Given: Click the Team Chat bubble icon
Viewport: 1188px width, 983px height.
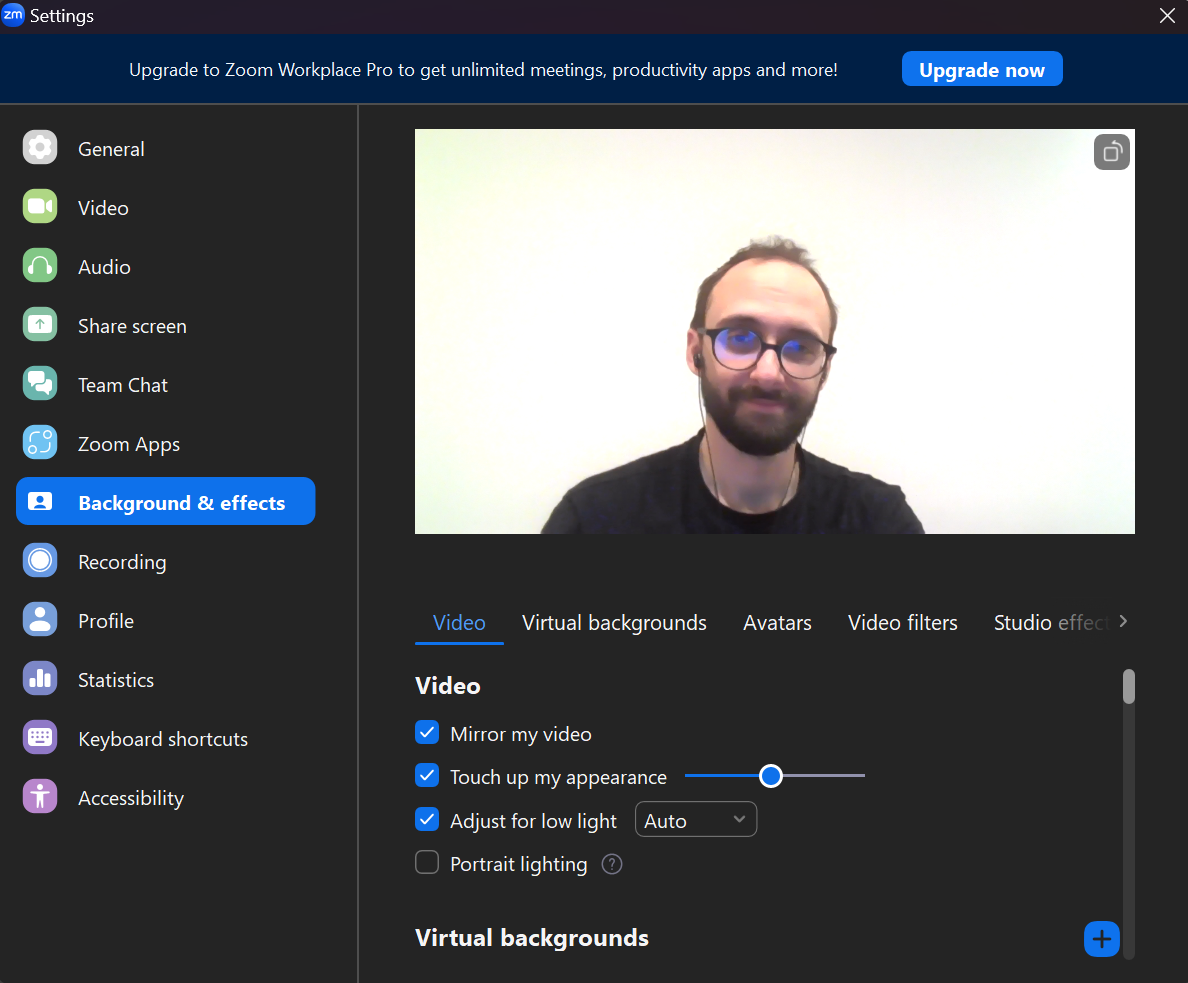Looking at the screenshot, I should 40,383.
